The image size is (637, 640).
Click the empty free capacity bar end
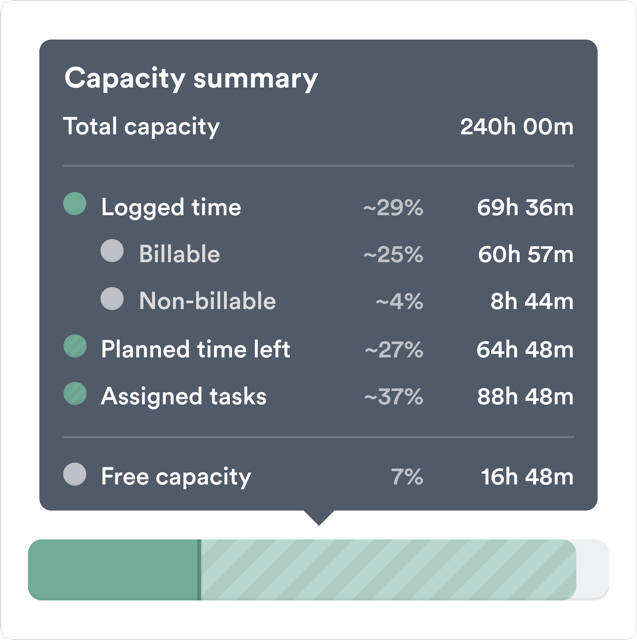(x=592, y=570)
